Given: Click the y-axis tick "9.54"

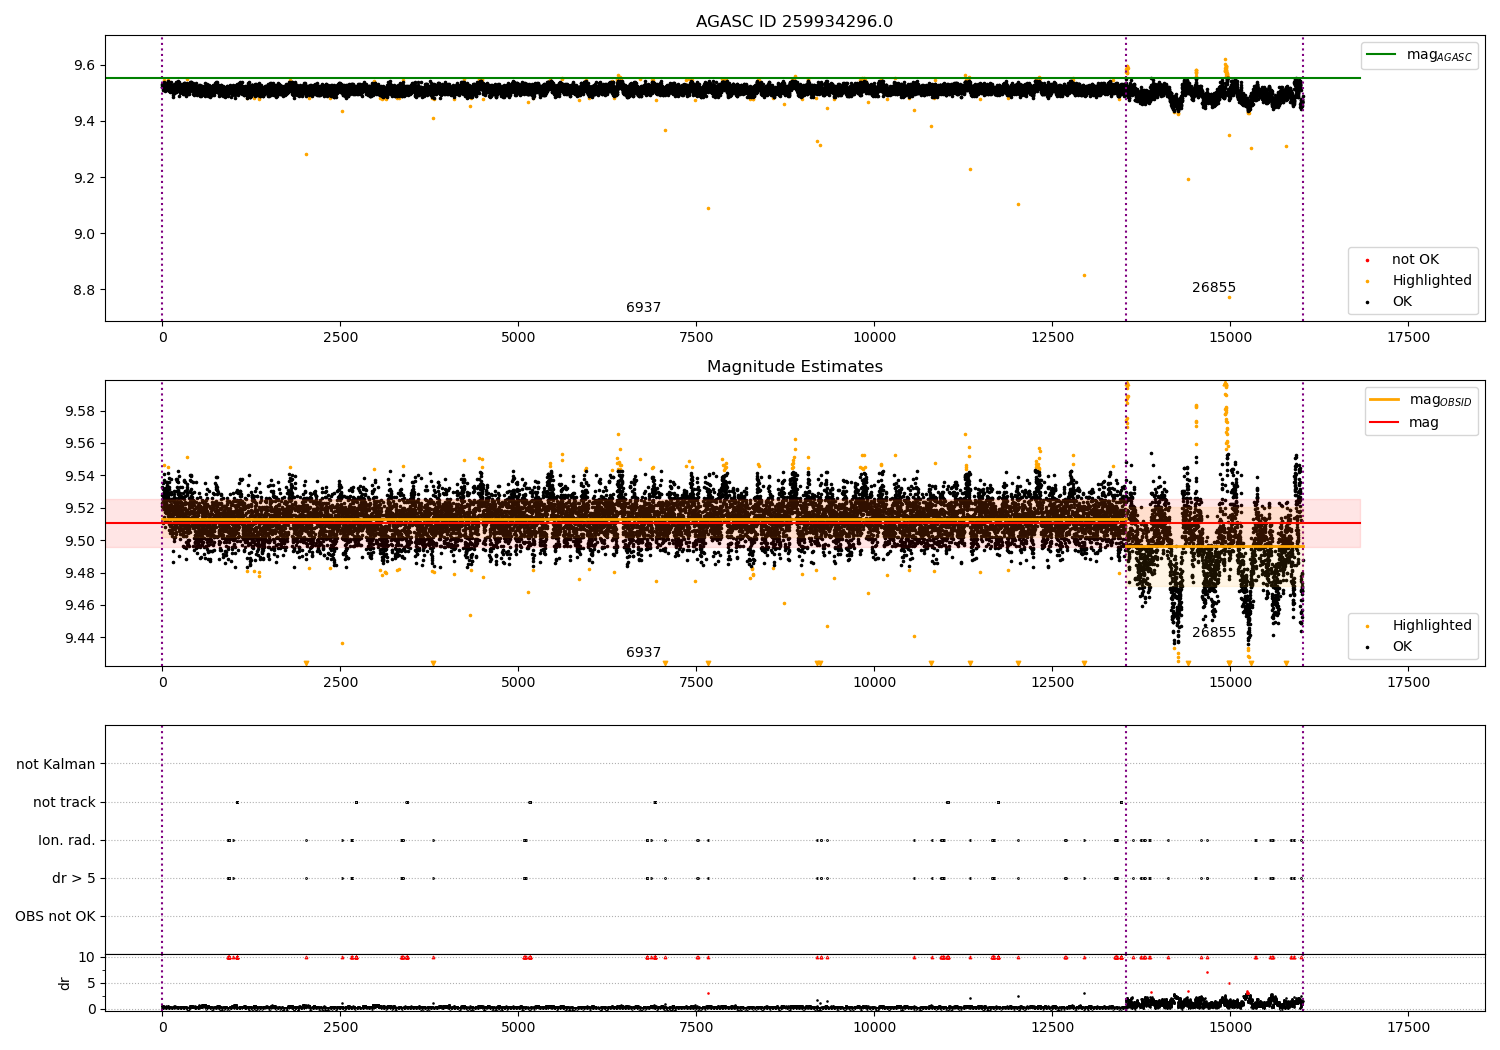Looking at the screenshot, I should pyautogui.click(x=80, y=476).
